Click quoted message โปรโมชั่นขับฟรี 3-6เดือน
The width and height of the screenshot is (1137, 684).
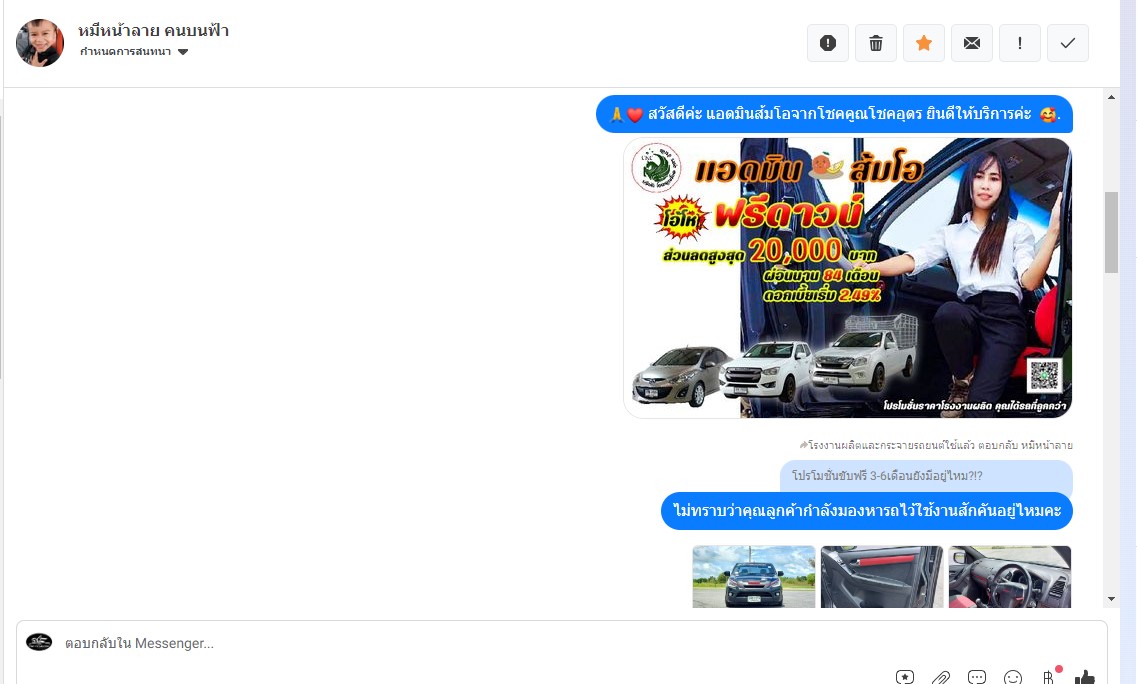click(x=926, y=476)
